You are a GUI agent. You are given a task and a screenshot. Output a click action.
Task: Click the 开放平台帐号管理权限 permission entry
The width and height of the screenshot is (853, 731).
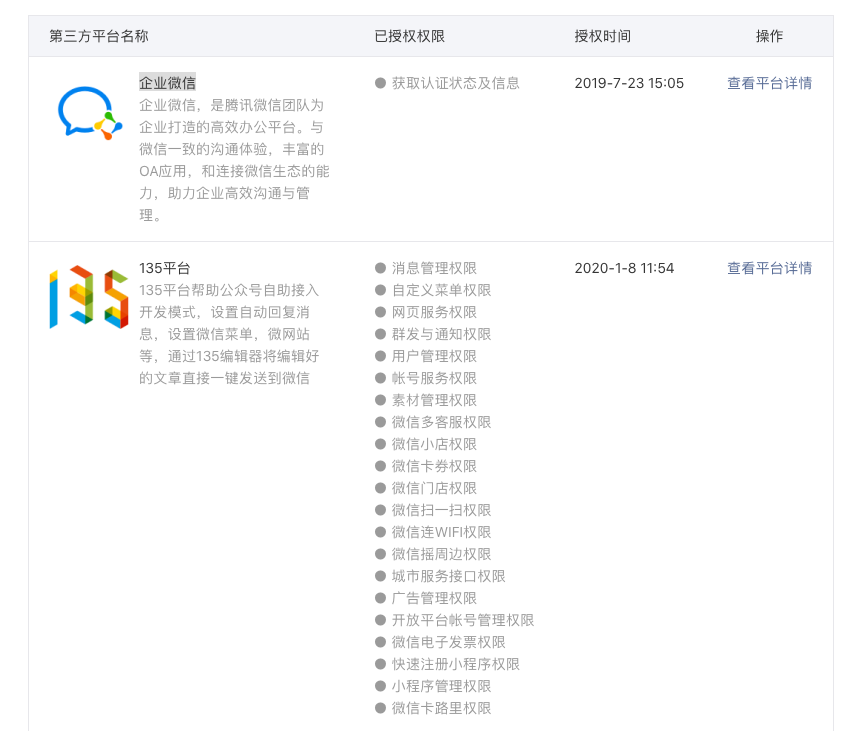(x=454, y=620)
